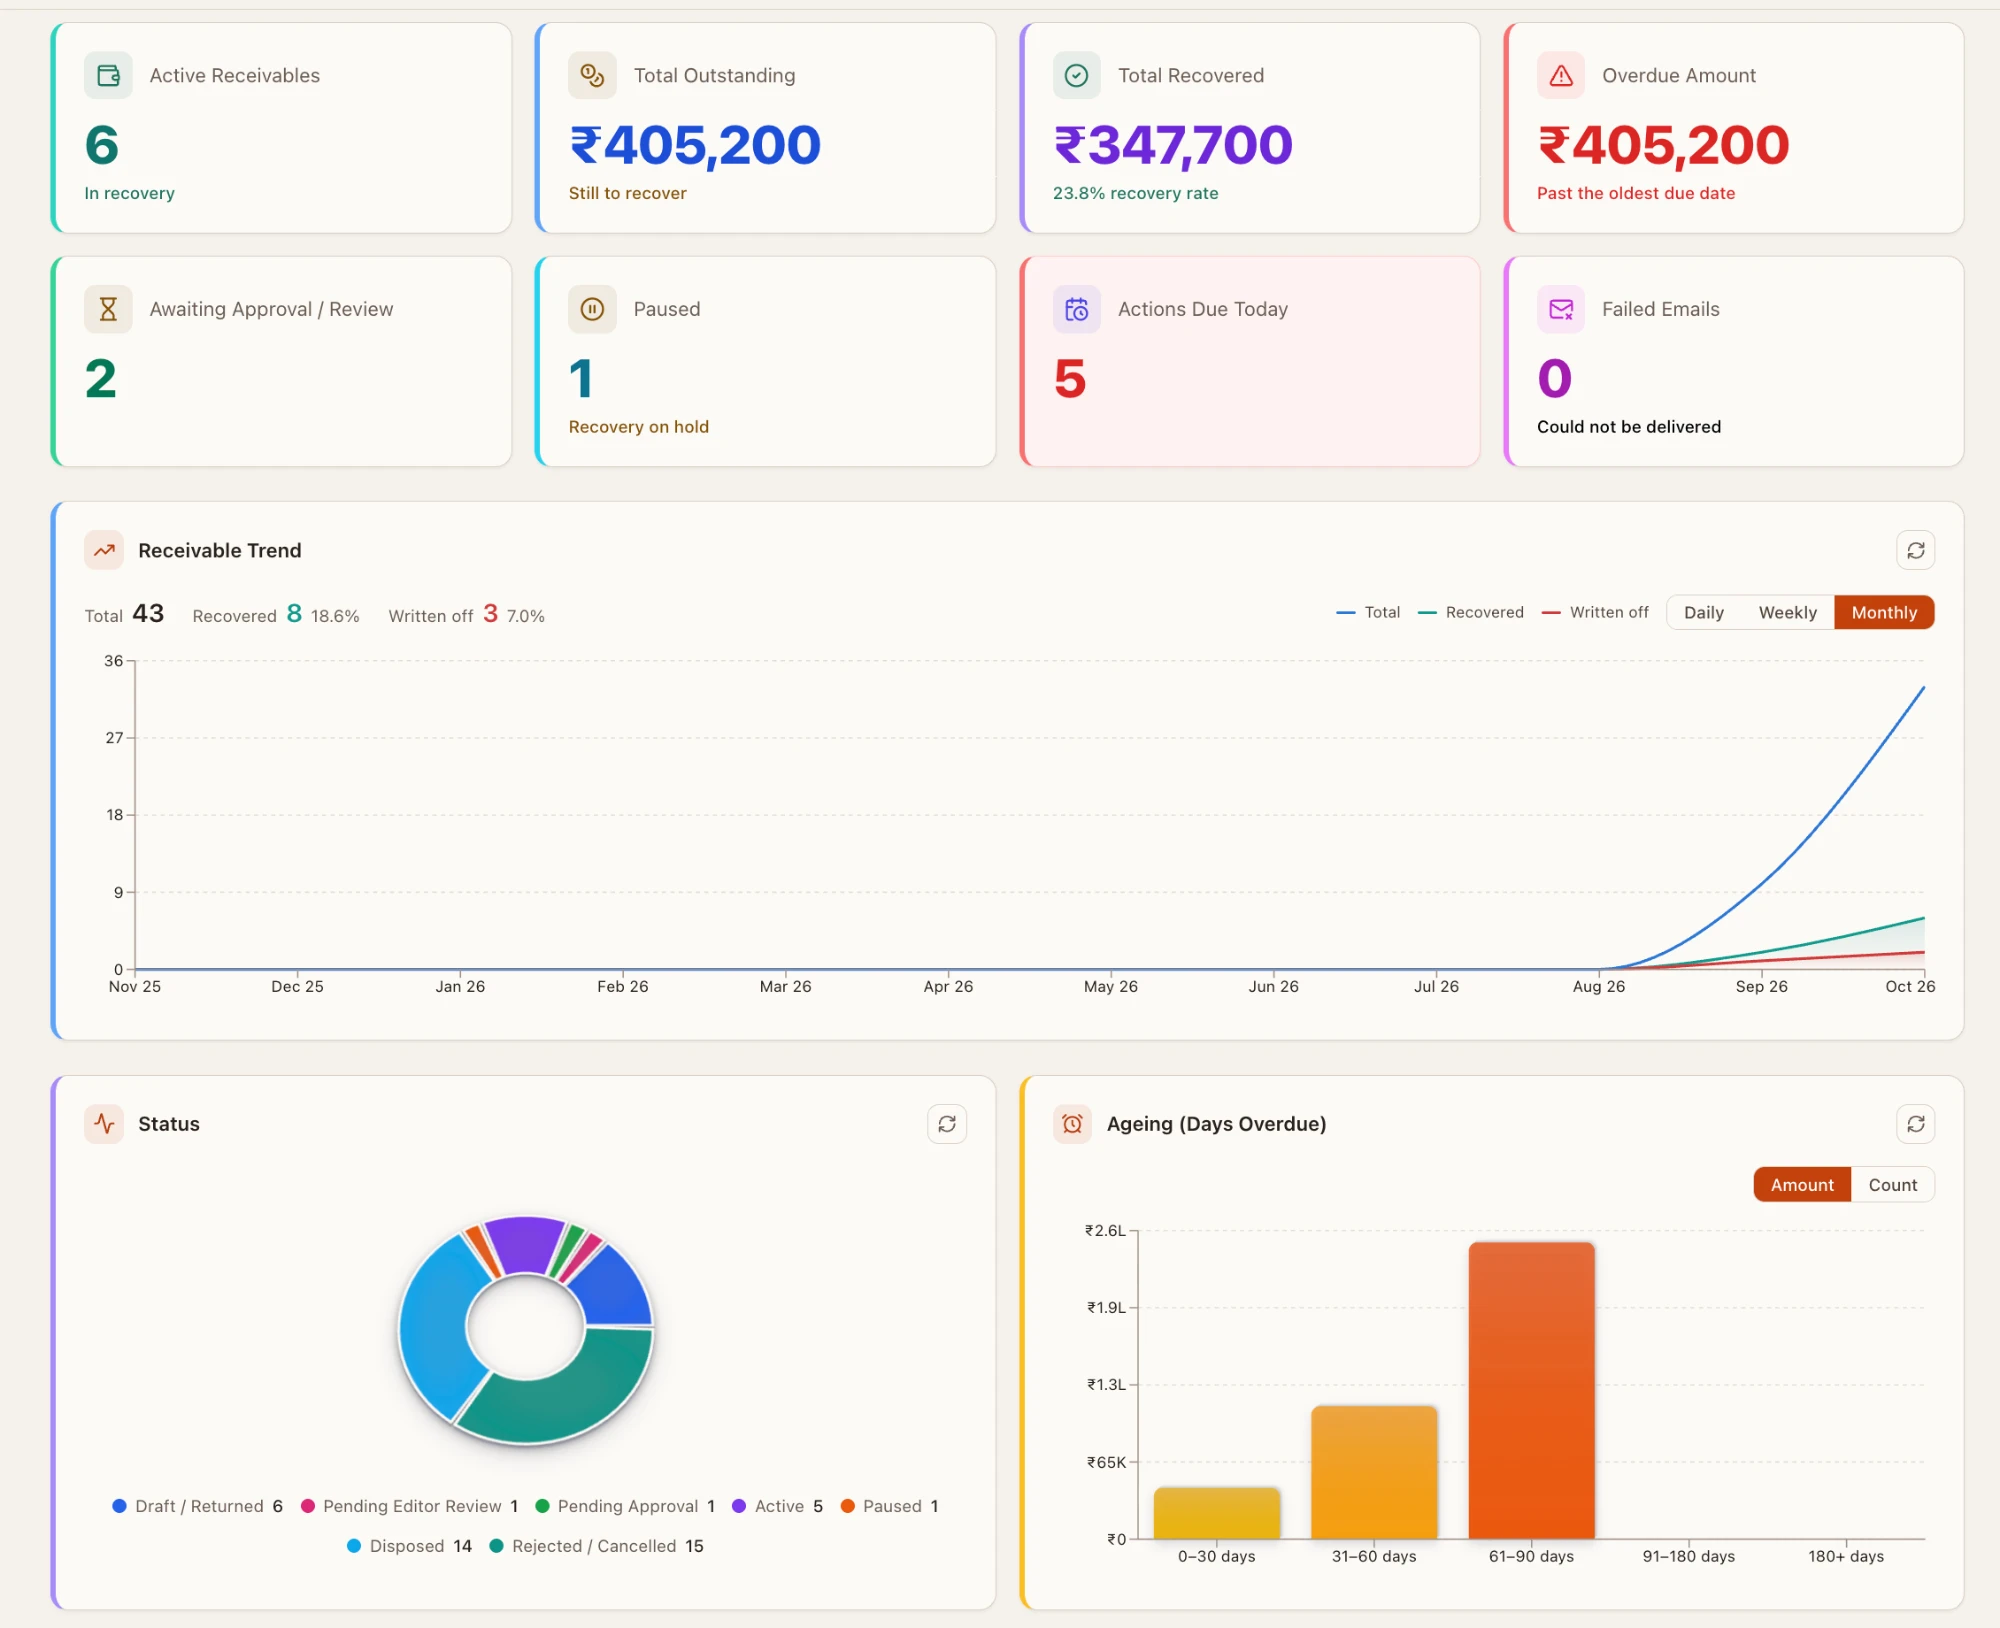The width and height of the screenshot is (2000, 1628).
Task: Click the Draft / Returned legend entry
Action: pos(198,1506)
